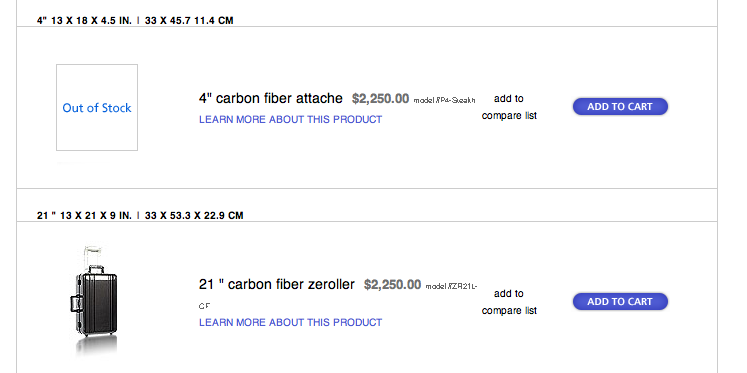Click the zeroller's $2,250.00 price
This screenshot has width=747, height=373.
[392, 285]
